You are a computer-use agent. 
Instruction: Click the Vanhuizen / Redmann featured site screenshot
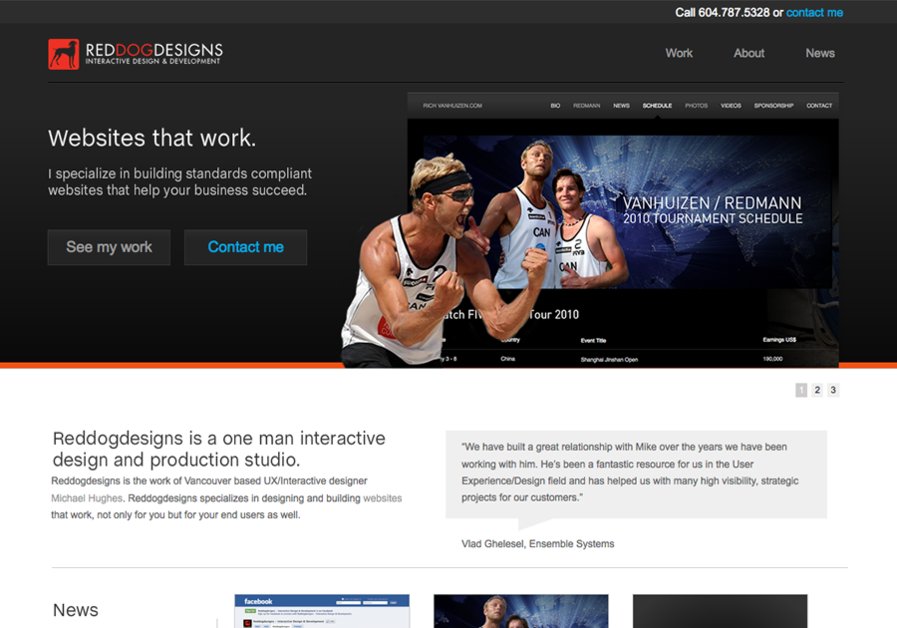(623, 230)
